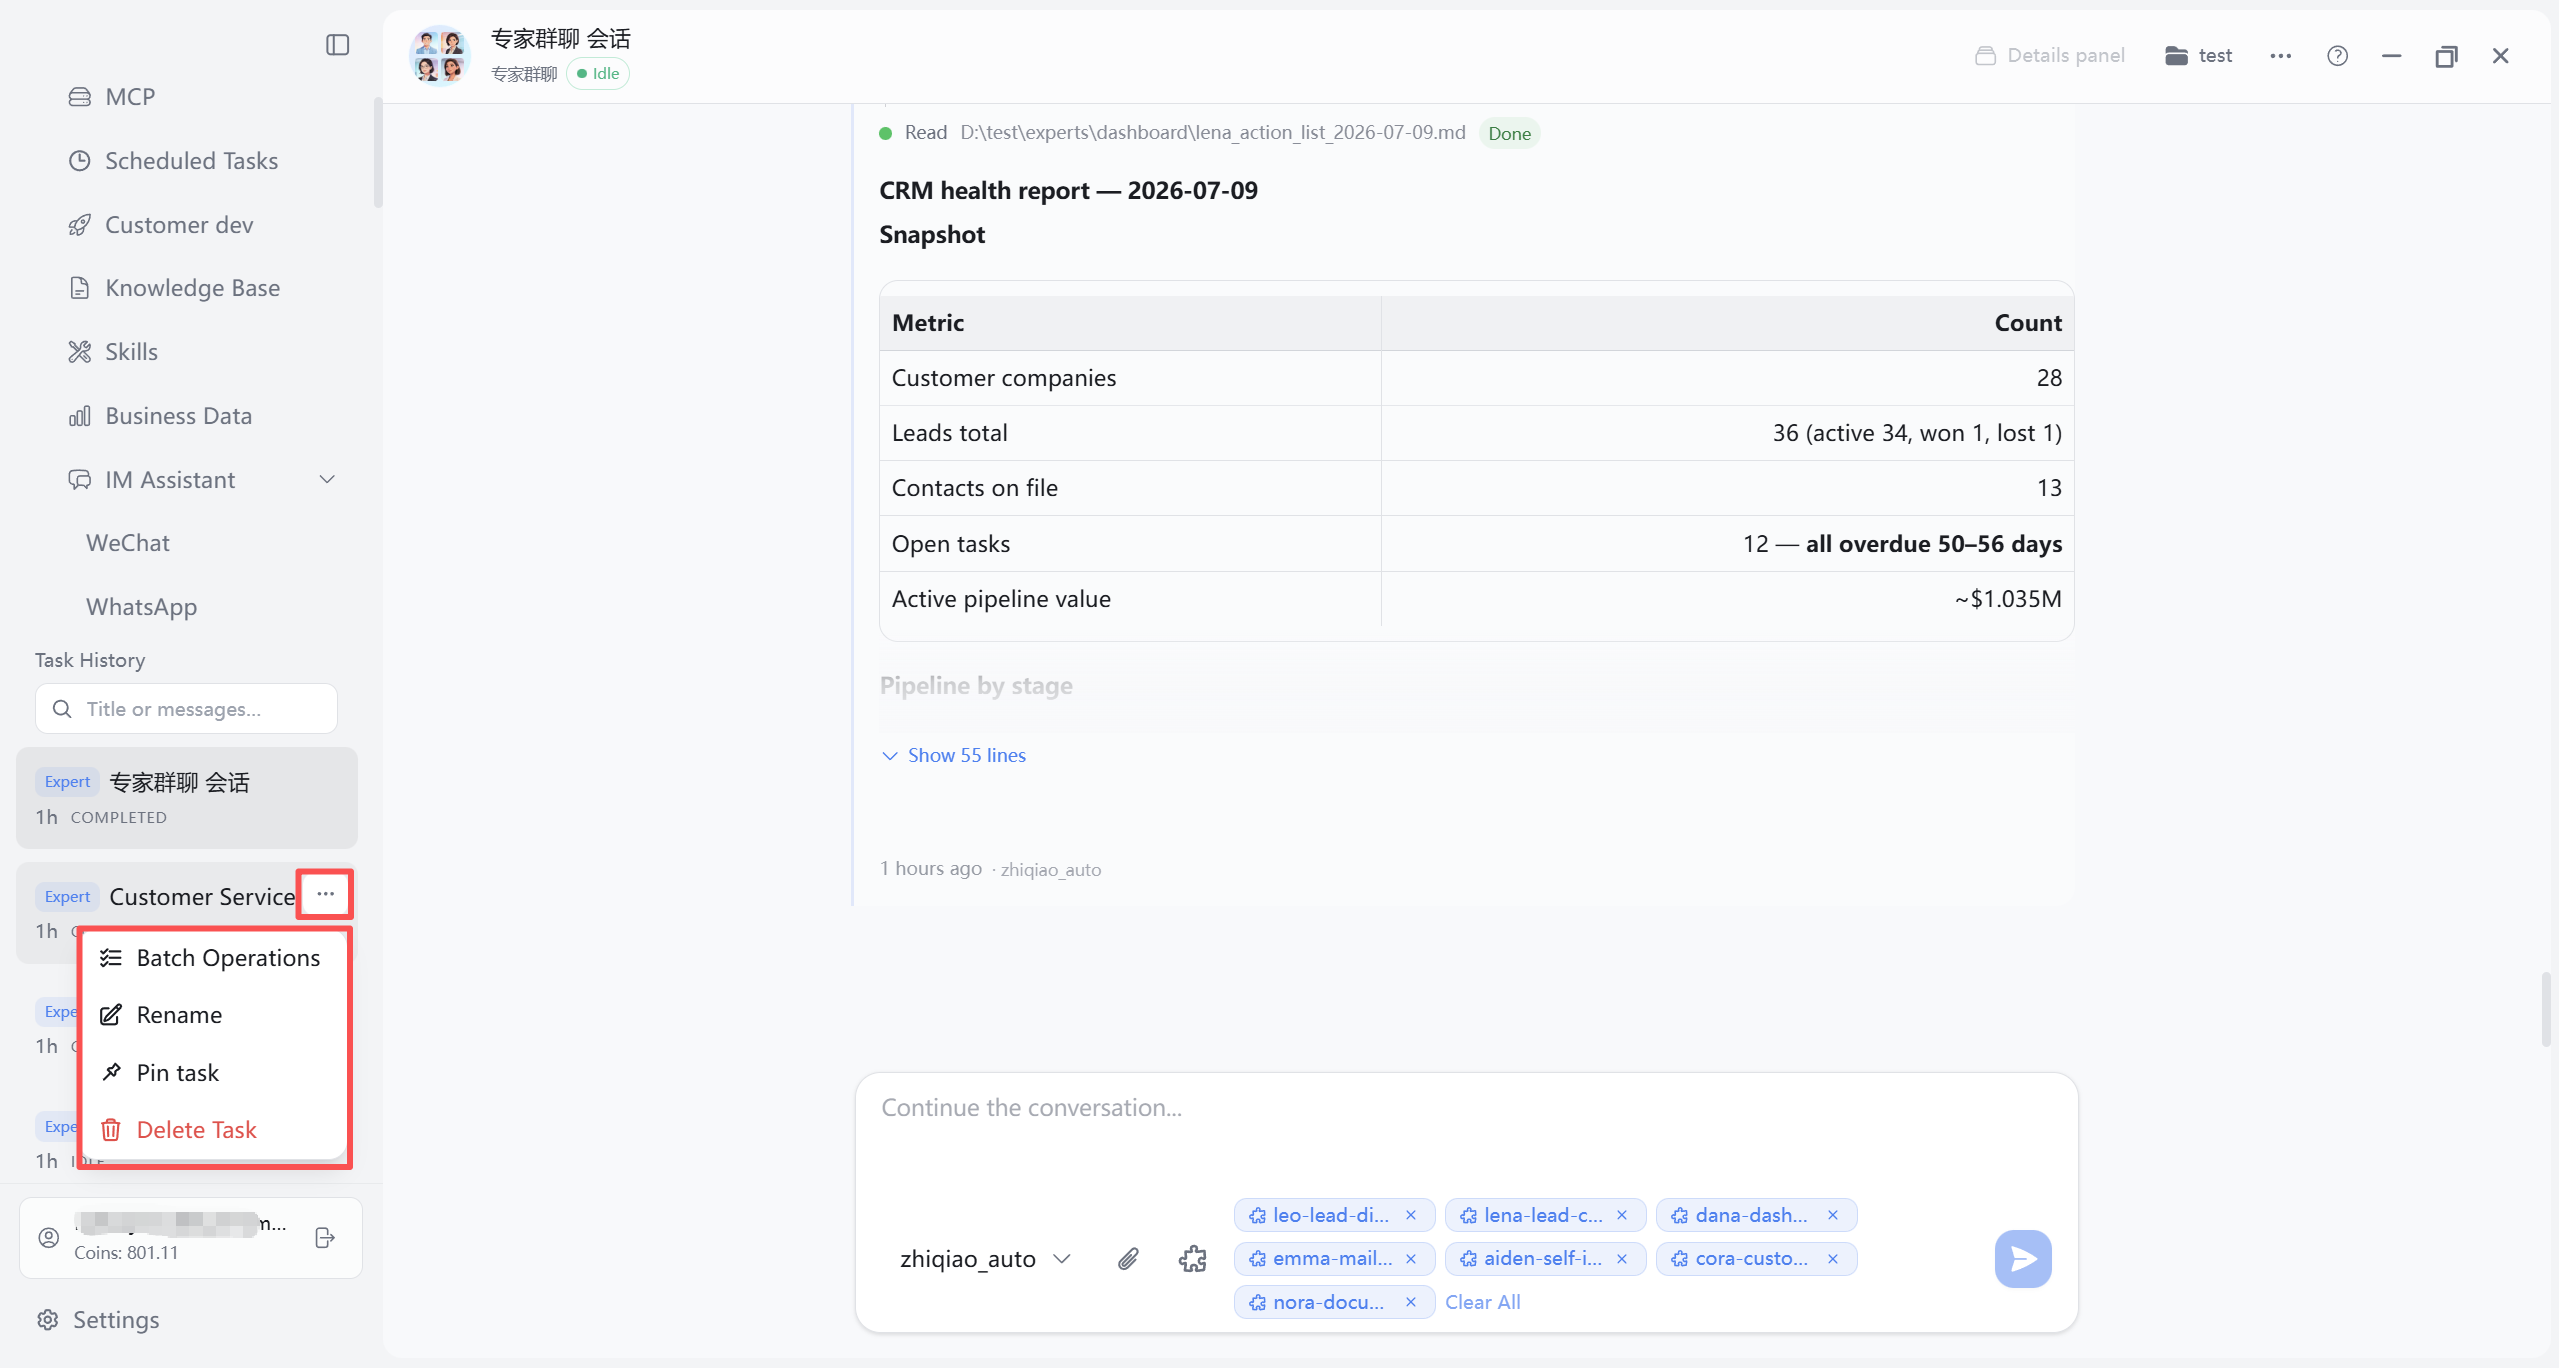Viewport: 2559px width, 1368px height.
Task: Open the skills puzzle-piece icon
Action: (x=1192, y=1259)
